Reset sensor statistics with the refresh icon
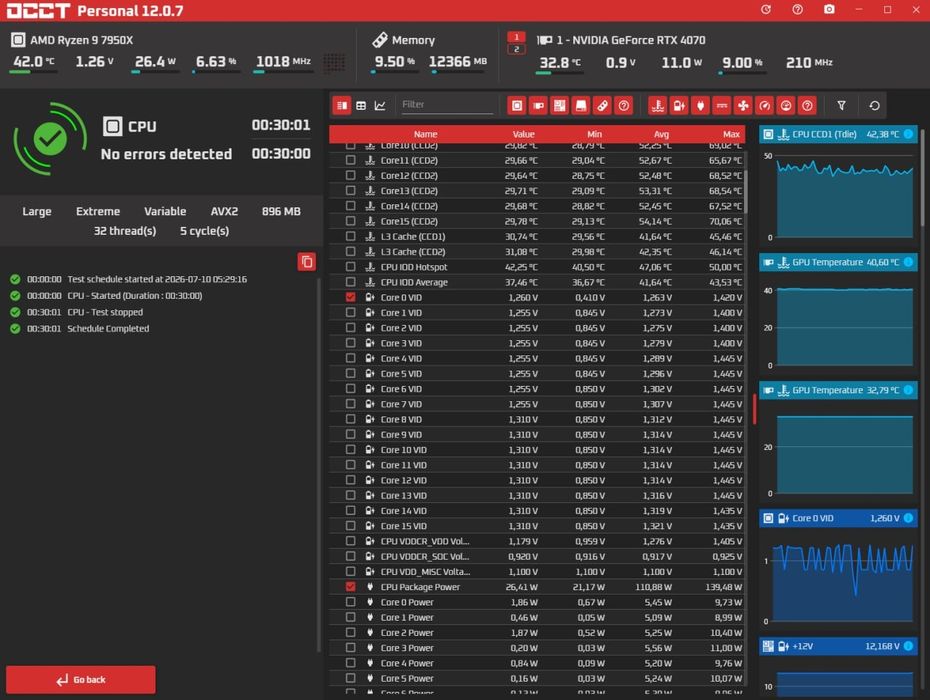 (874, 106)
